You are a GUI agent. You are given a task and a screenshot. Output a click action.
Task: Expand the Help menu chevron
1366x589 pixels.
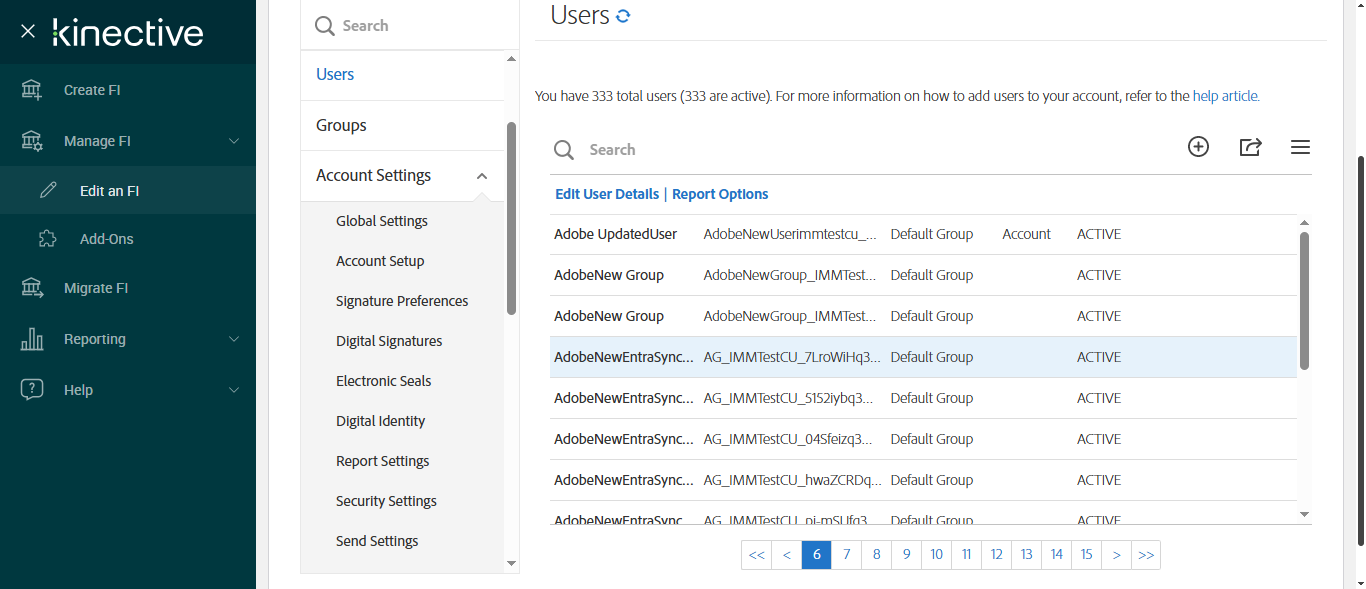234,390
